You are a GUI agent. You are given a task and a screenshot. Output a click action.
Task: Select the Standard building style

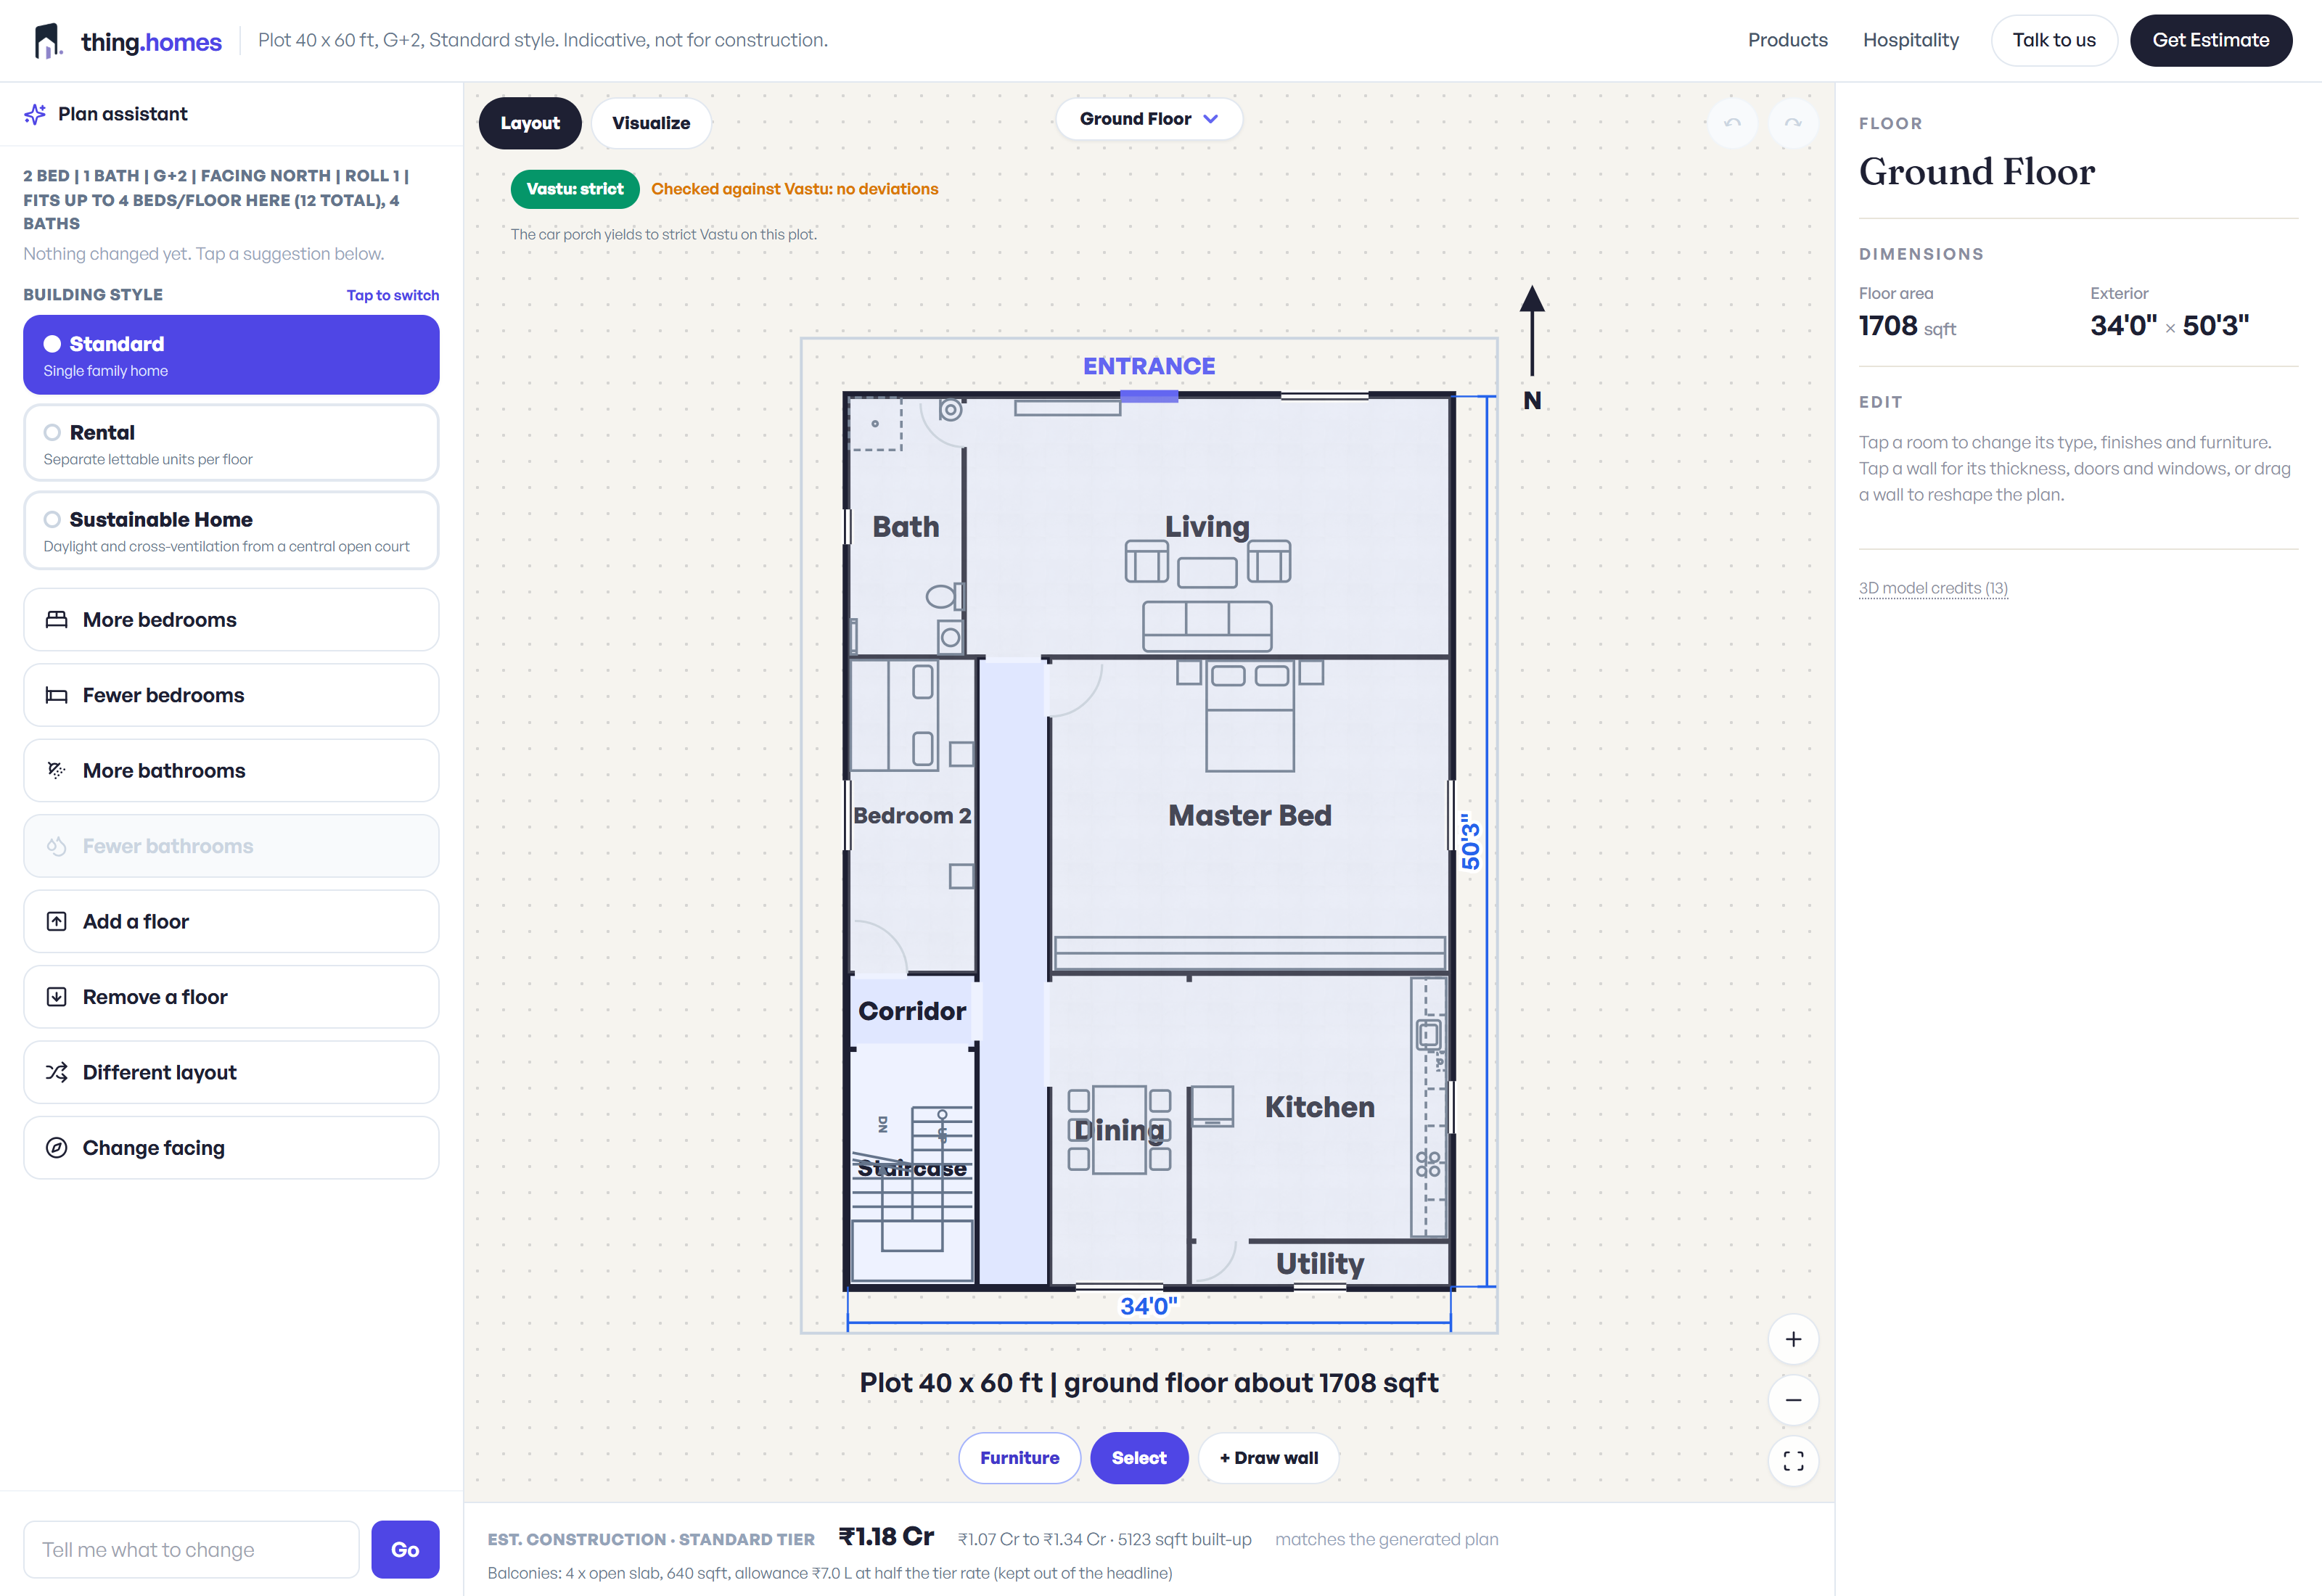(231, 355)
